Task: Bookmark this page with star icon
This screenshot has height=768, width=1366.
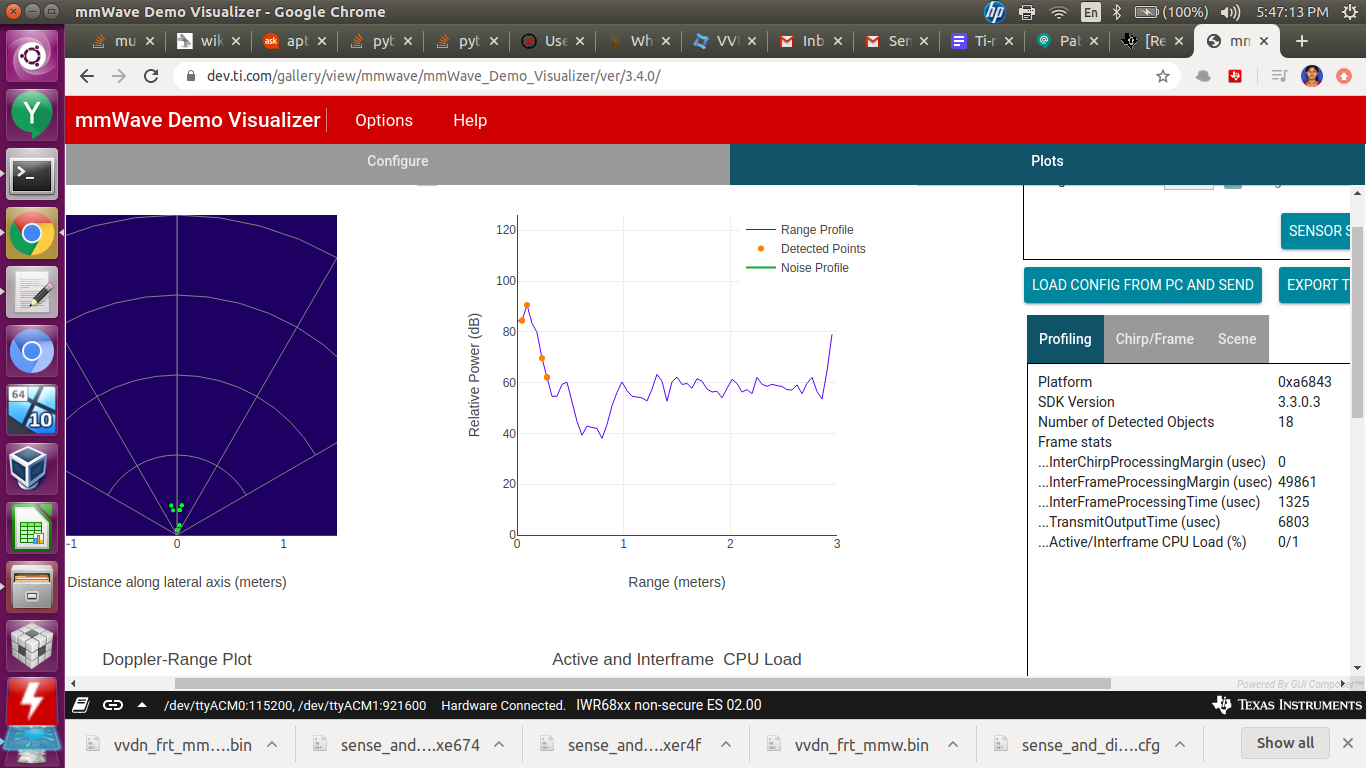Action: click(1163, 76)
